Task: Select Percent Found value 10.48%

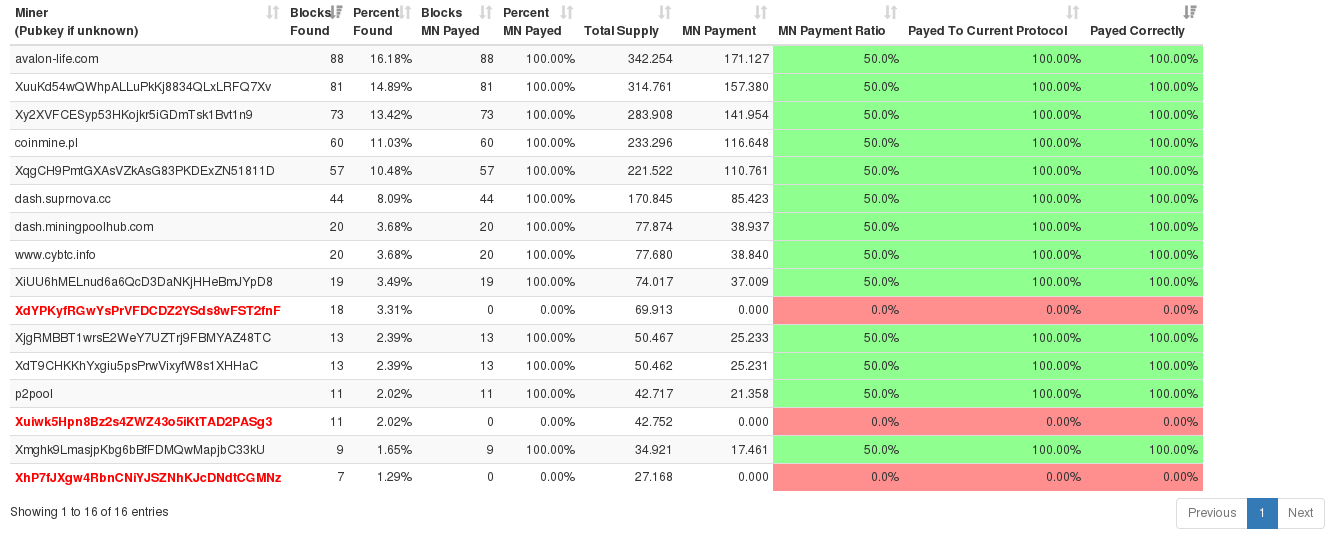Action: [391, 171]
